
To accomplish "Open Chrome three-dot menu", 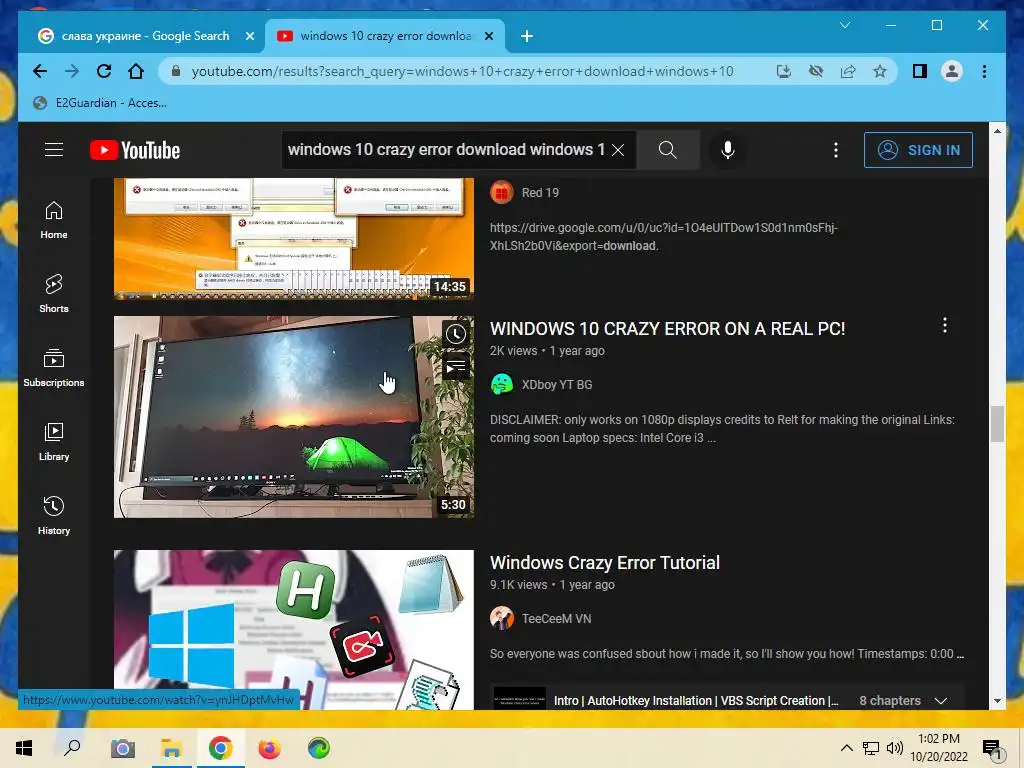I will click(984, 71).
